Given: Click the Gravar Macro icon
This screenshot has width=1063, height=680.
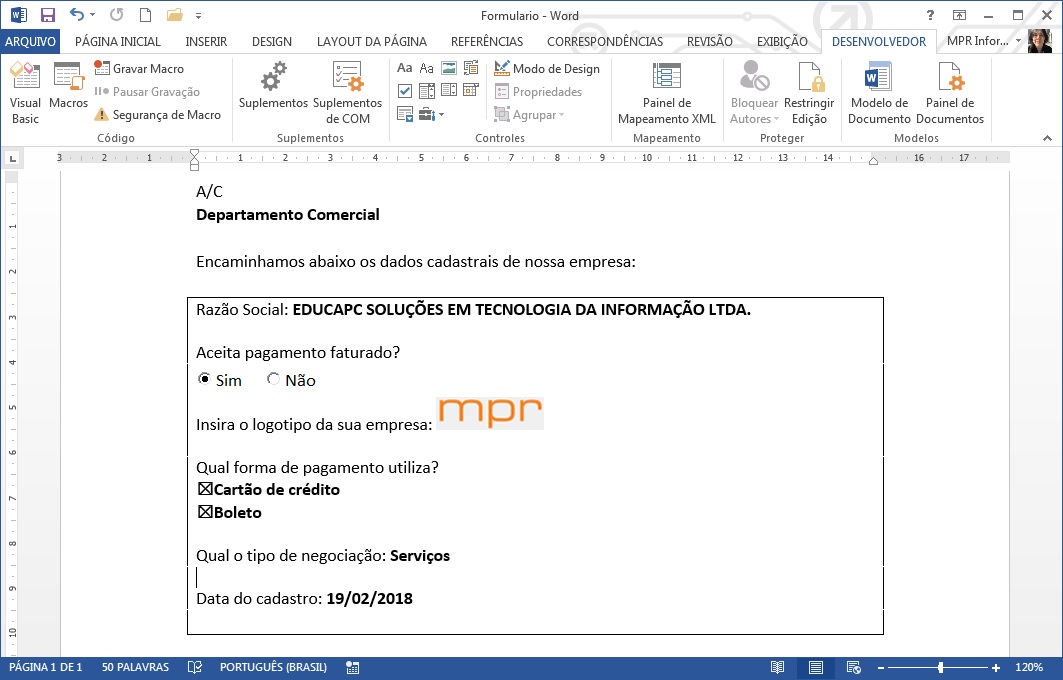Looking at the screenshot, I should pos(101,68).
